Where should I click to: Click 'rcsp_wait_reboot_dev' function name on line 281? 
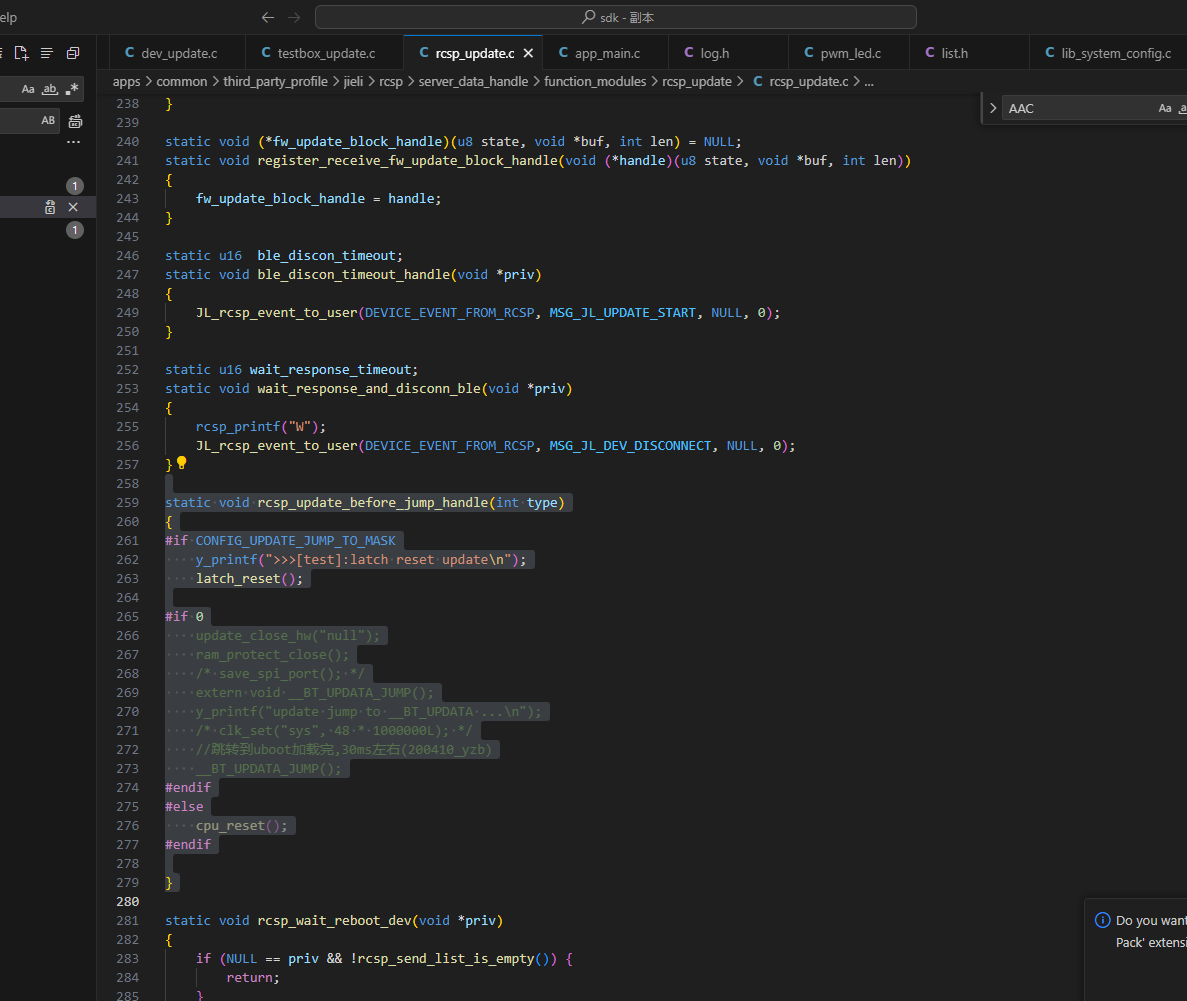coord(335,921)
